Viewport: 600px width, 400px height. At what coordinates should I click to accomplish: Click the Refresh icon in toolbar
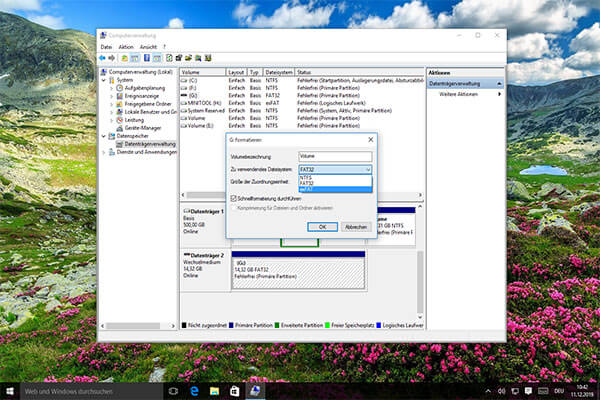pos(169,58)
